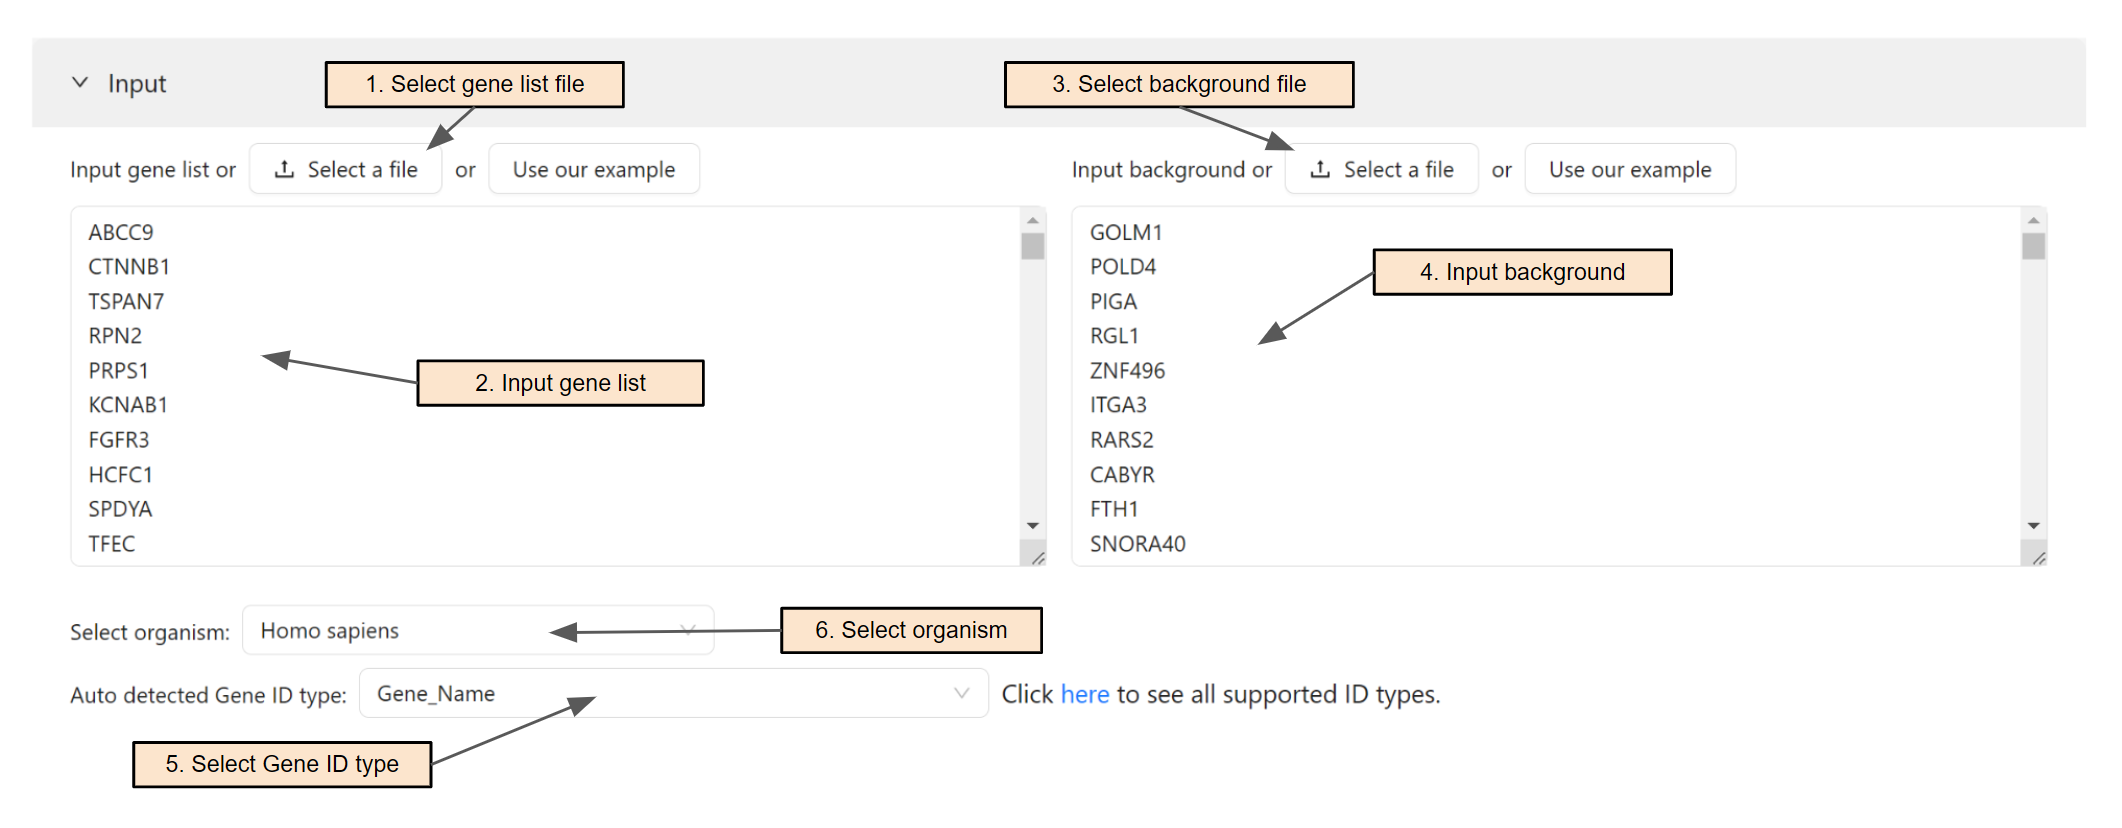Image resolution: width=2122 pixels, height=828 pixels.
Task: Click upload icon for gene list file
Action: point(285,170)
